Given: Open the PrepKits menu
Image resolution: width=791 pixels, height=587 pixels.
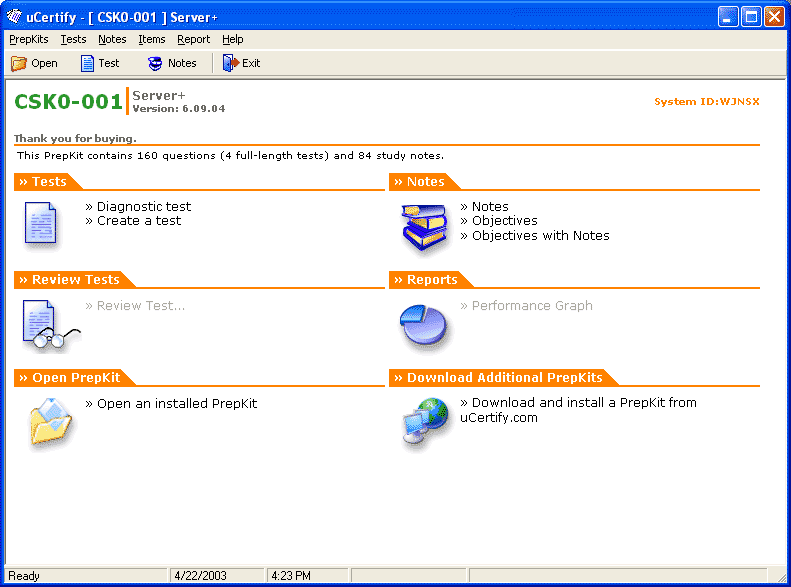Looking at the screenshot, I should click(29, 39).
